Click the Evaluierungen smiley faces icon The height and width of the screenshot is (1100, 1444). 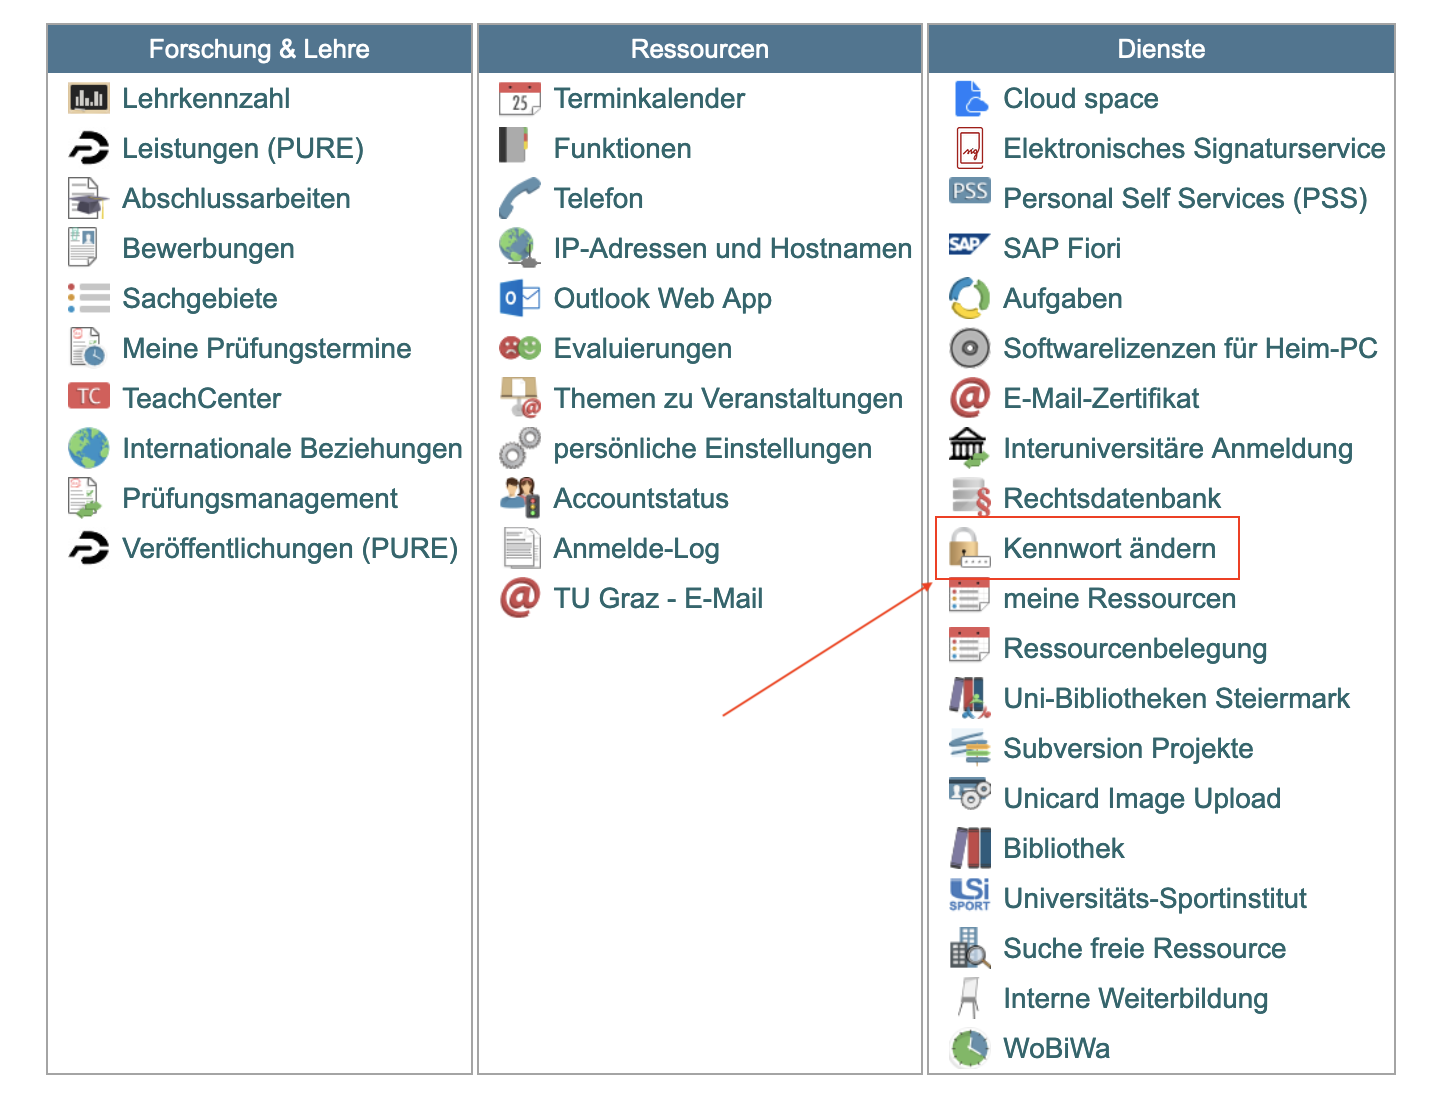pyautogui.click(x=519, y=348)
